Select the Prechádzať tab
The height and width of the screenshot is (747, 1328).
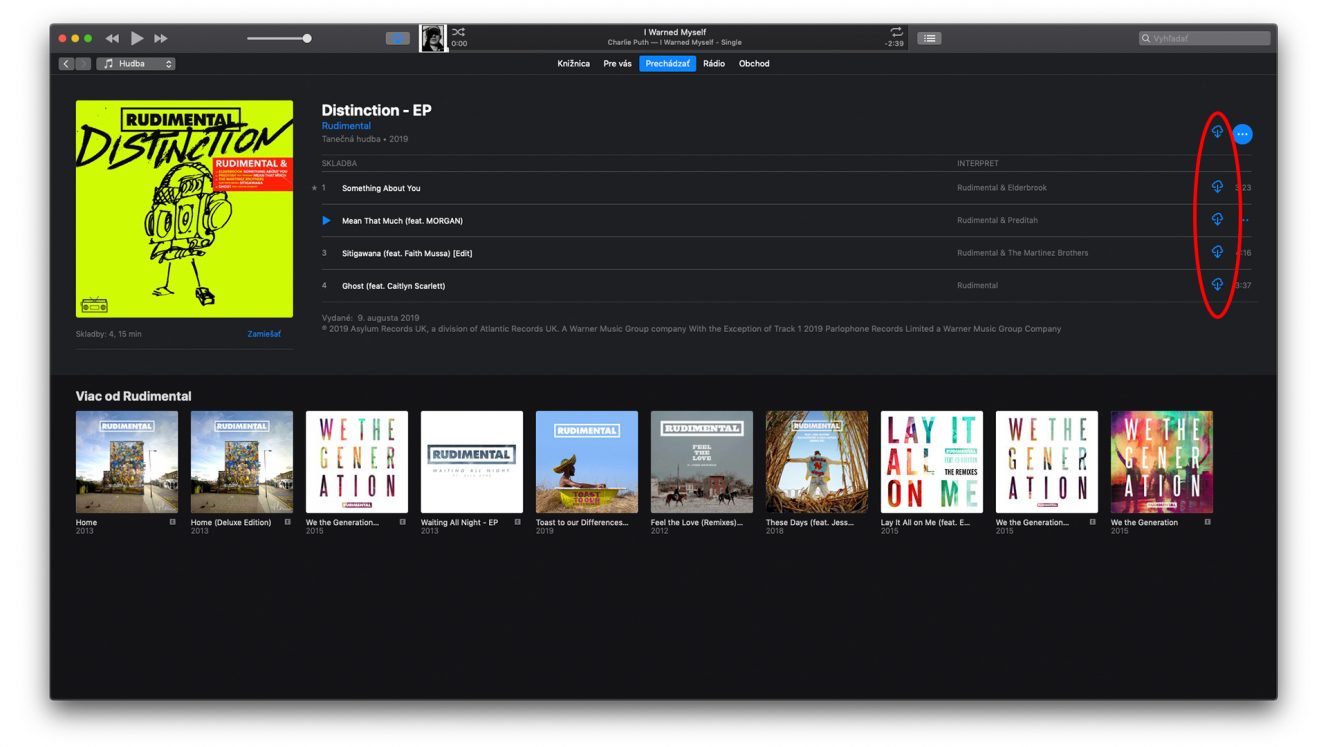pyautogui.click(x=667, y=64)
